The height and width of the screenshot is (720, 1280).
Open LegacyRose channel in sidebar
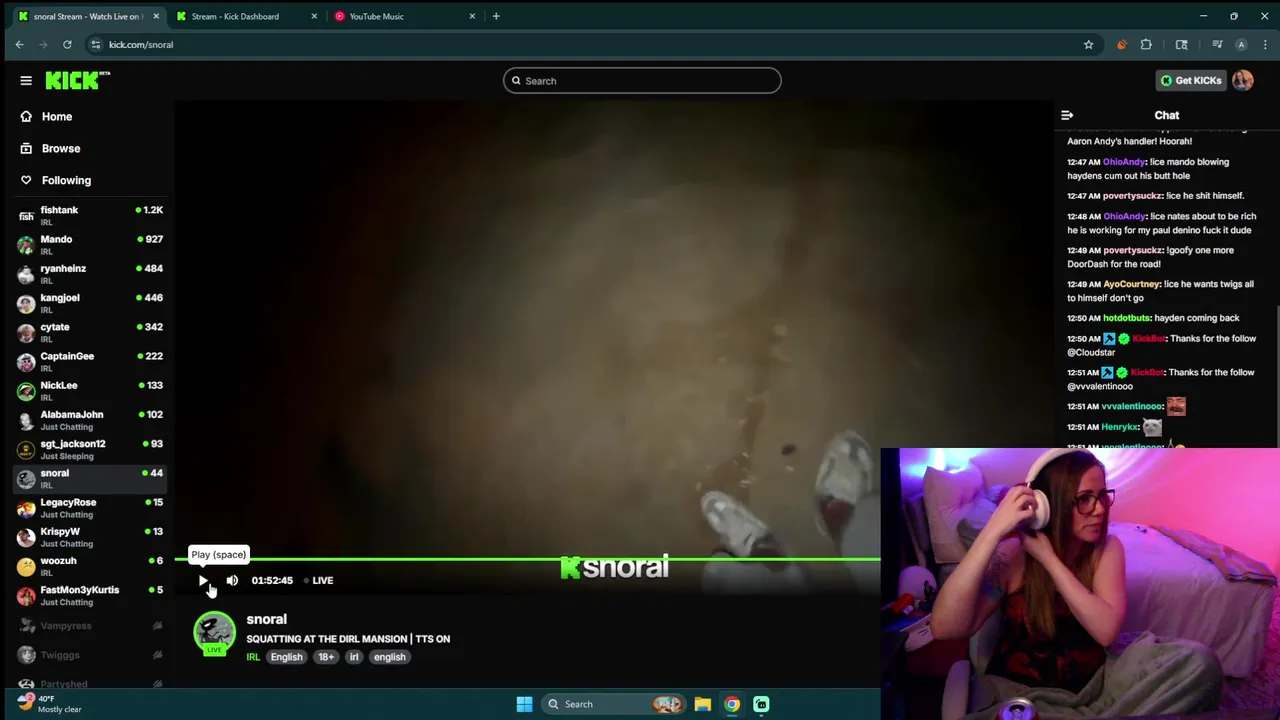(90, 507)
